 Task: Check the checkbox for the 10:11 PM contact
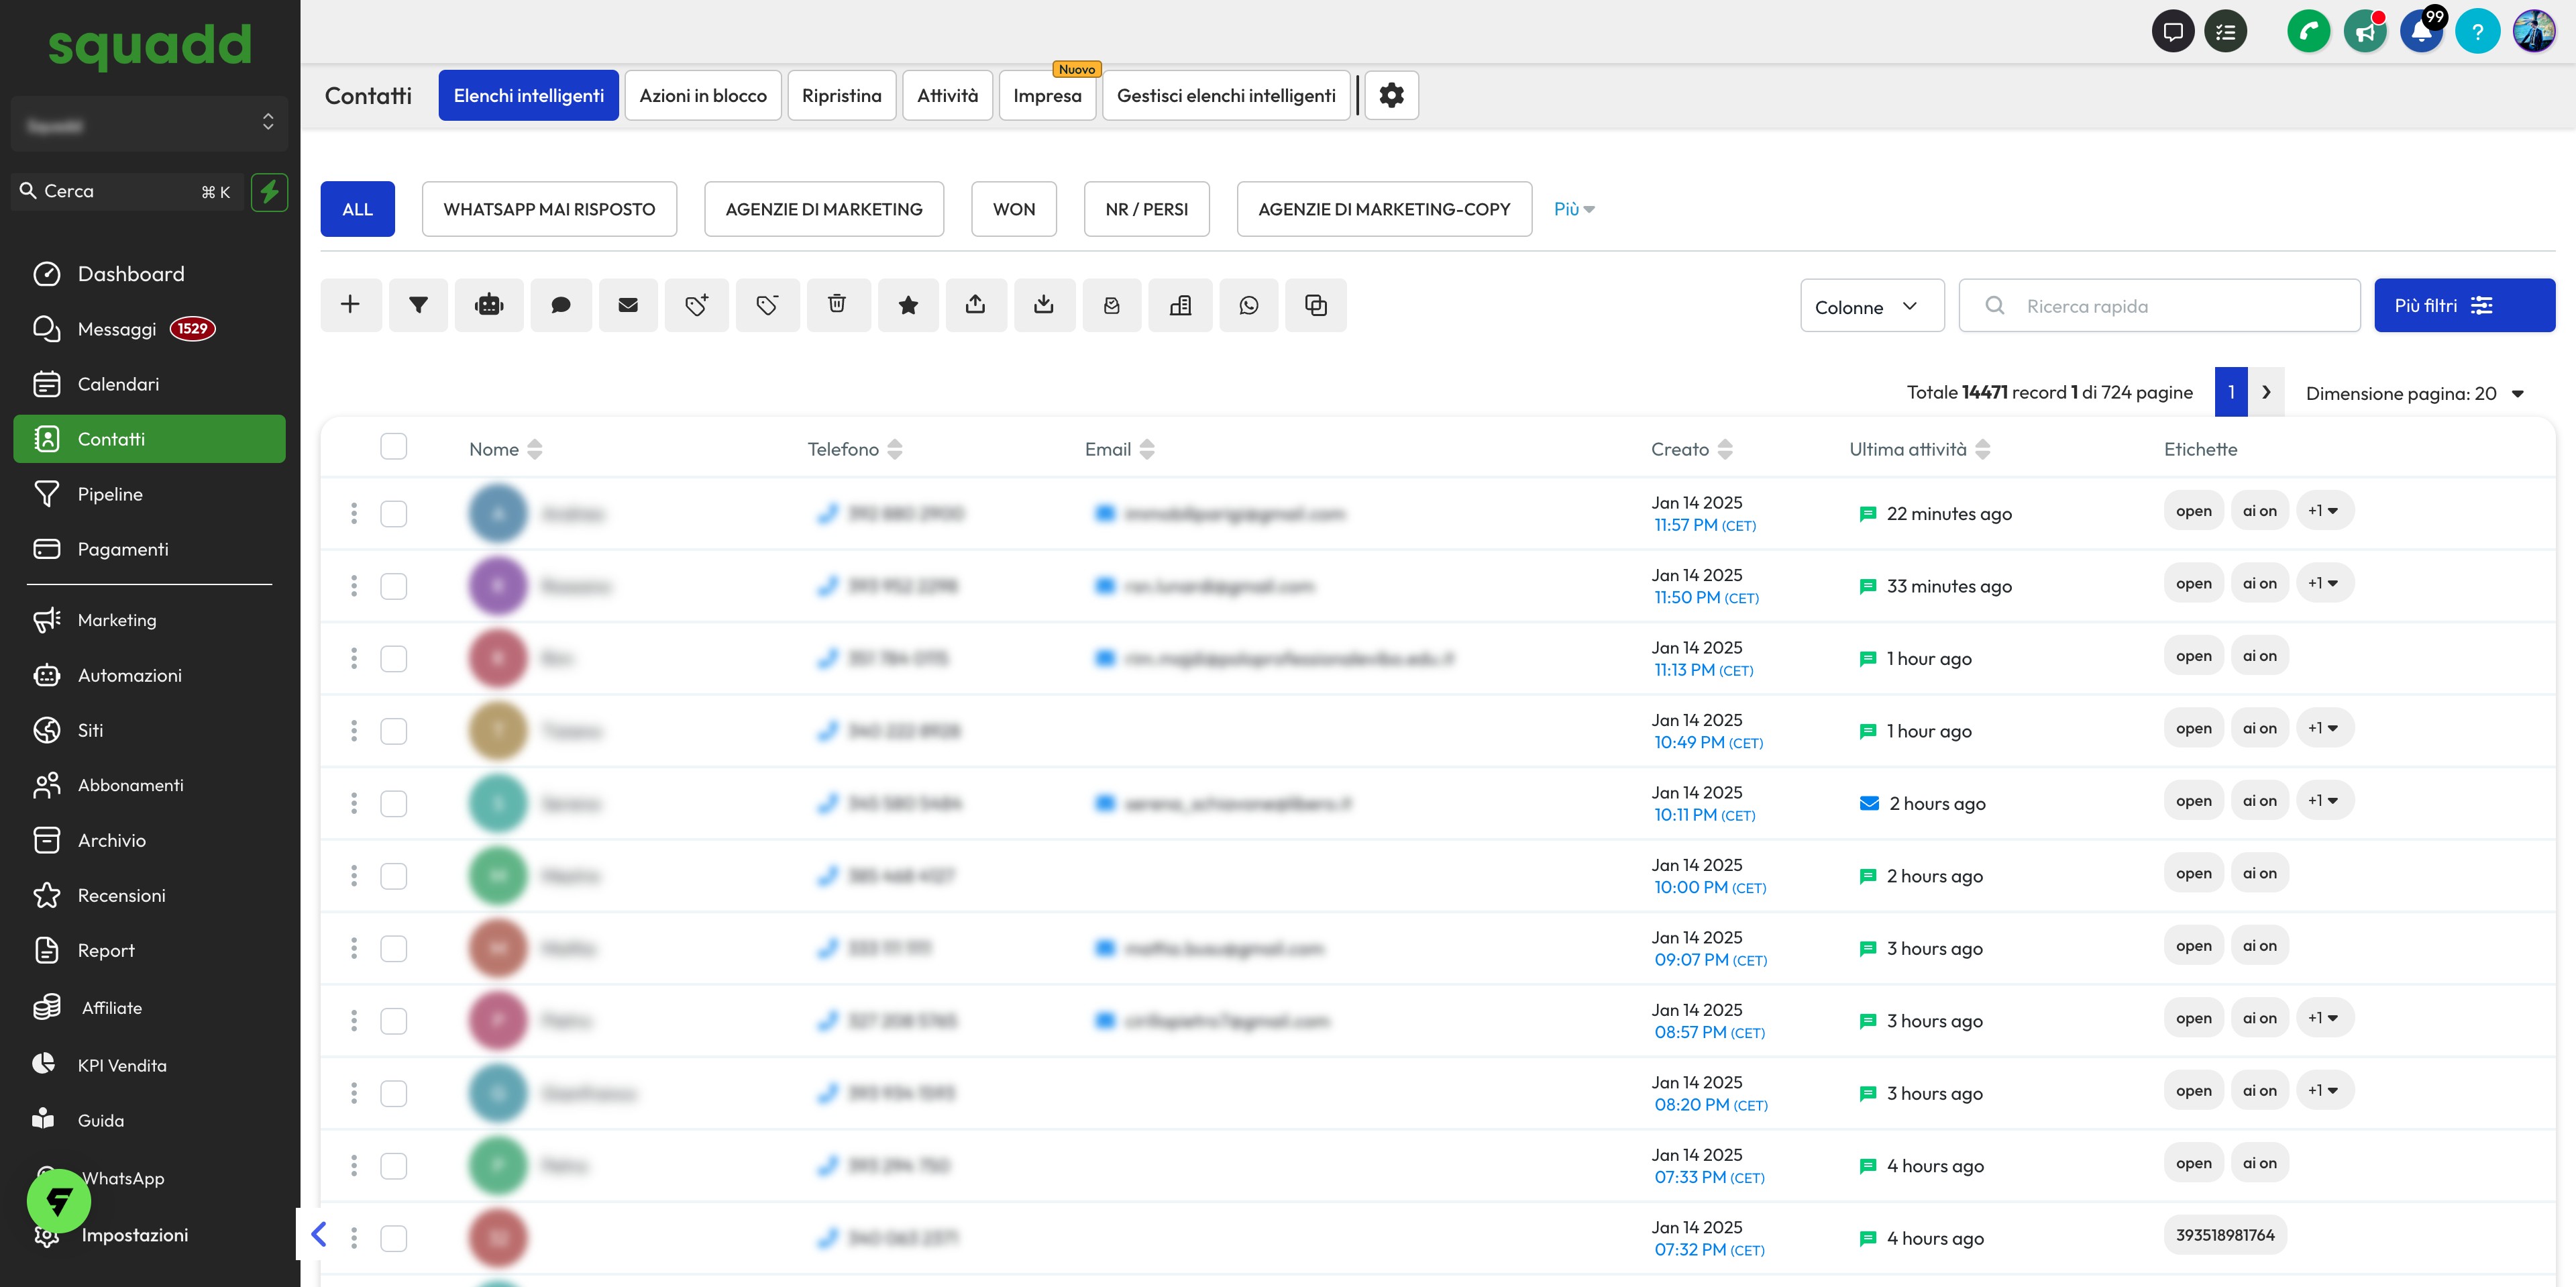tap(394, 804)
